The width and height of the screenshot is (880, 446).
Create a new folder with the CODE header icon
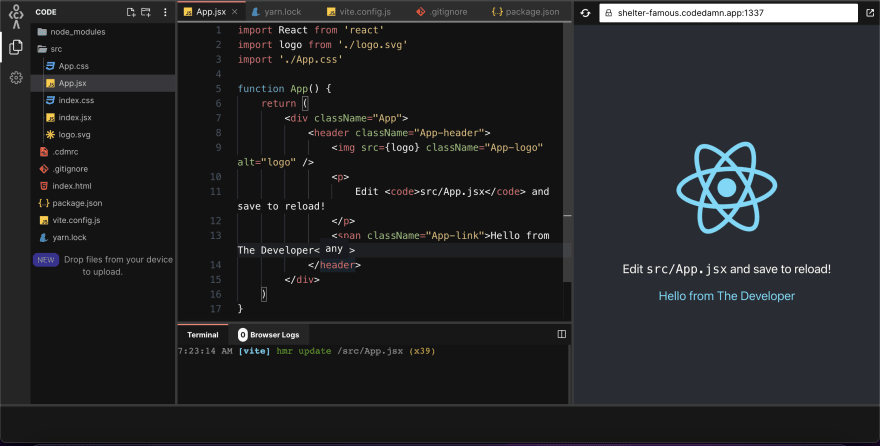[x=146, y=12]
